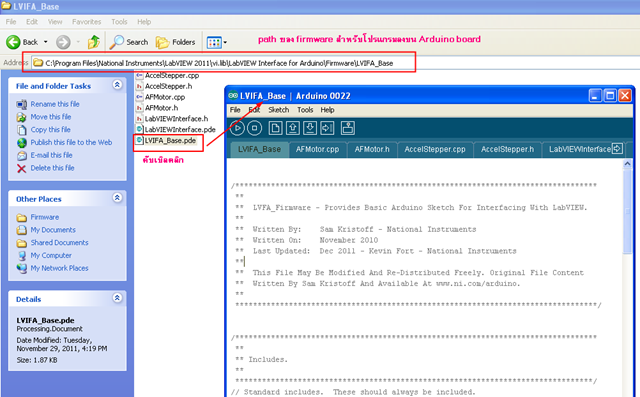Toggle the Explorer Folders pane
The height and width of the screenshot is (397, 640).
176,42
